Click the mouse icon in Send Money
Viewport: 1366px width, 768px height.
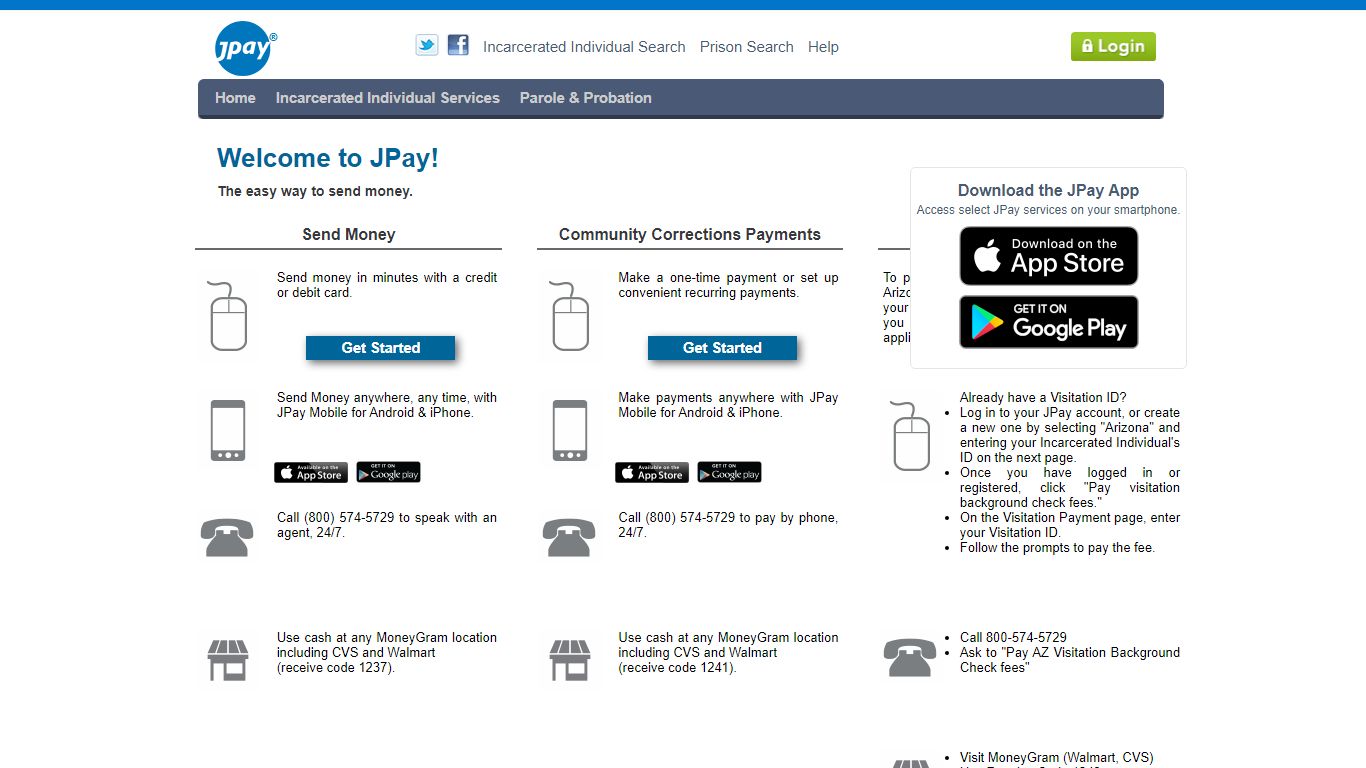[x=228, y=316]
